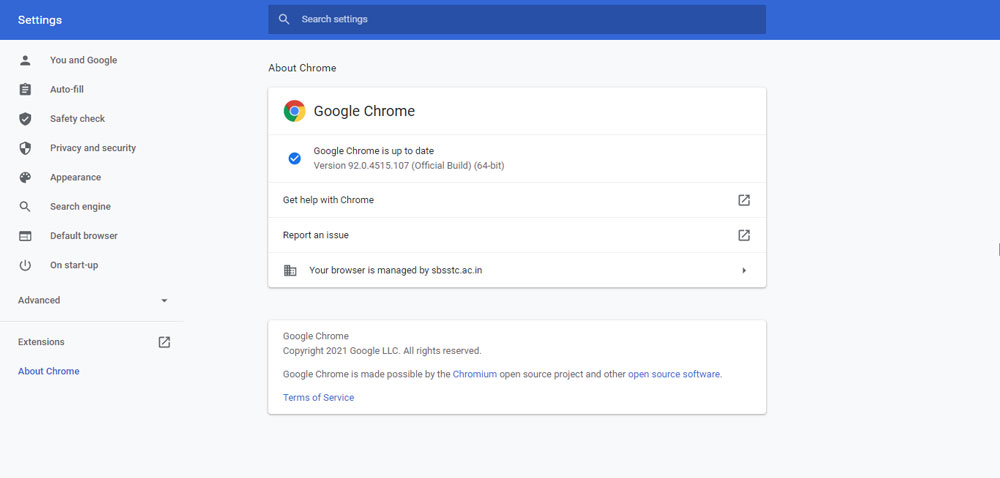Click the shield checkmark Safety check icon
Image resolution: width=1000 pixels, height=478 pixels.
[x=25, y=119]
